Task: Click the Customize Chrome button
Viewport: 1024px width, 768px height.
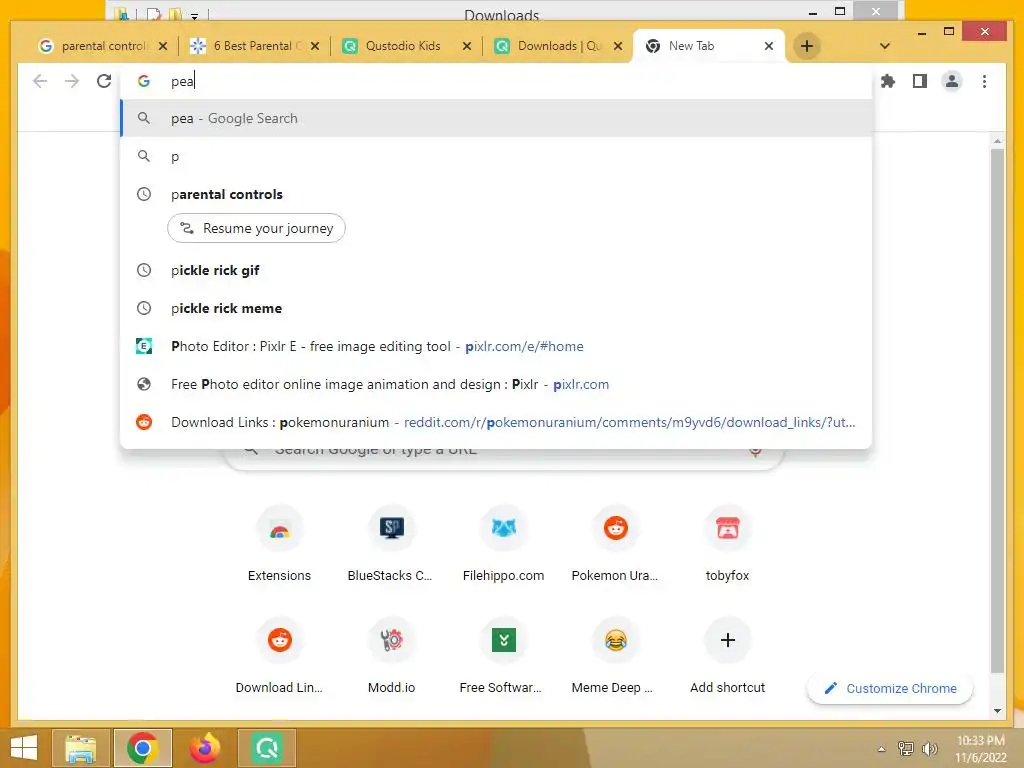Action: [890, 688]
